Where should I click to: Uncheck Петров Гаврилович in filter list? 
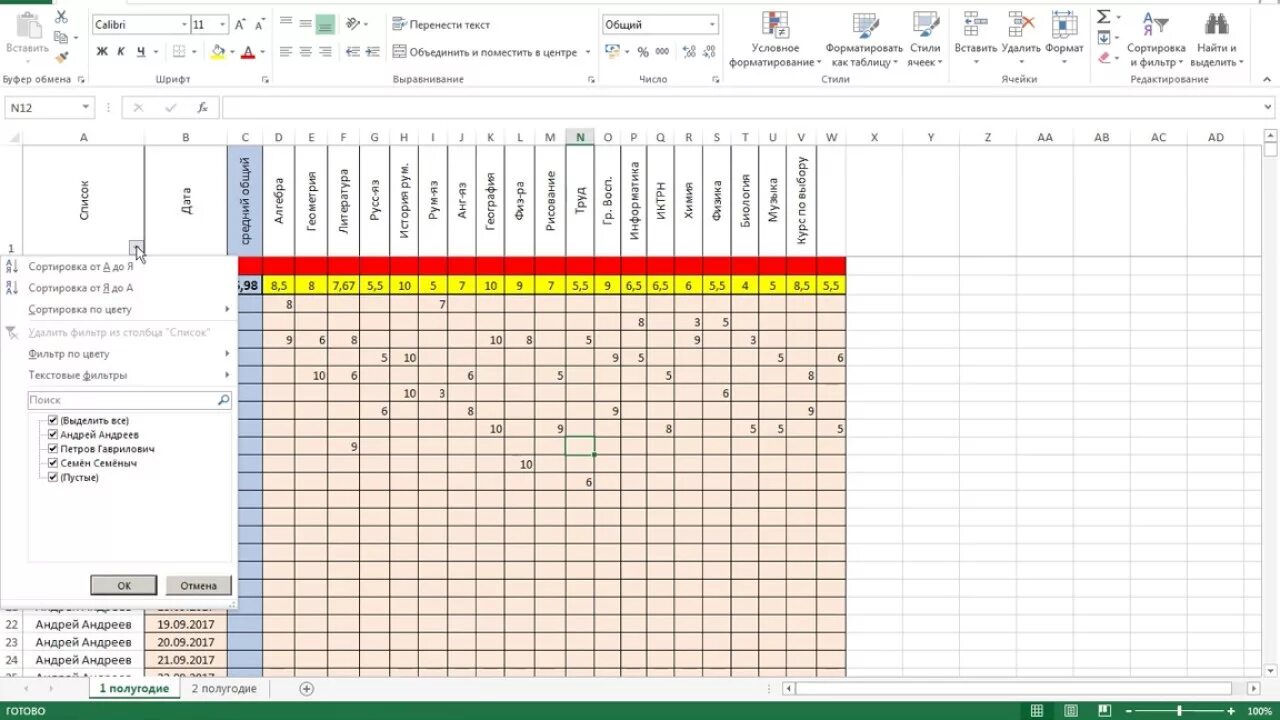point(53,449)
